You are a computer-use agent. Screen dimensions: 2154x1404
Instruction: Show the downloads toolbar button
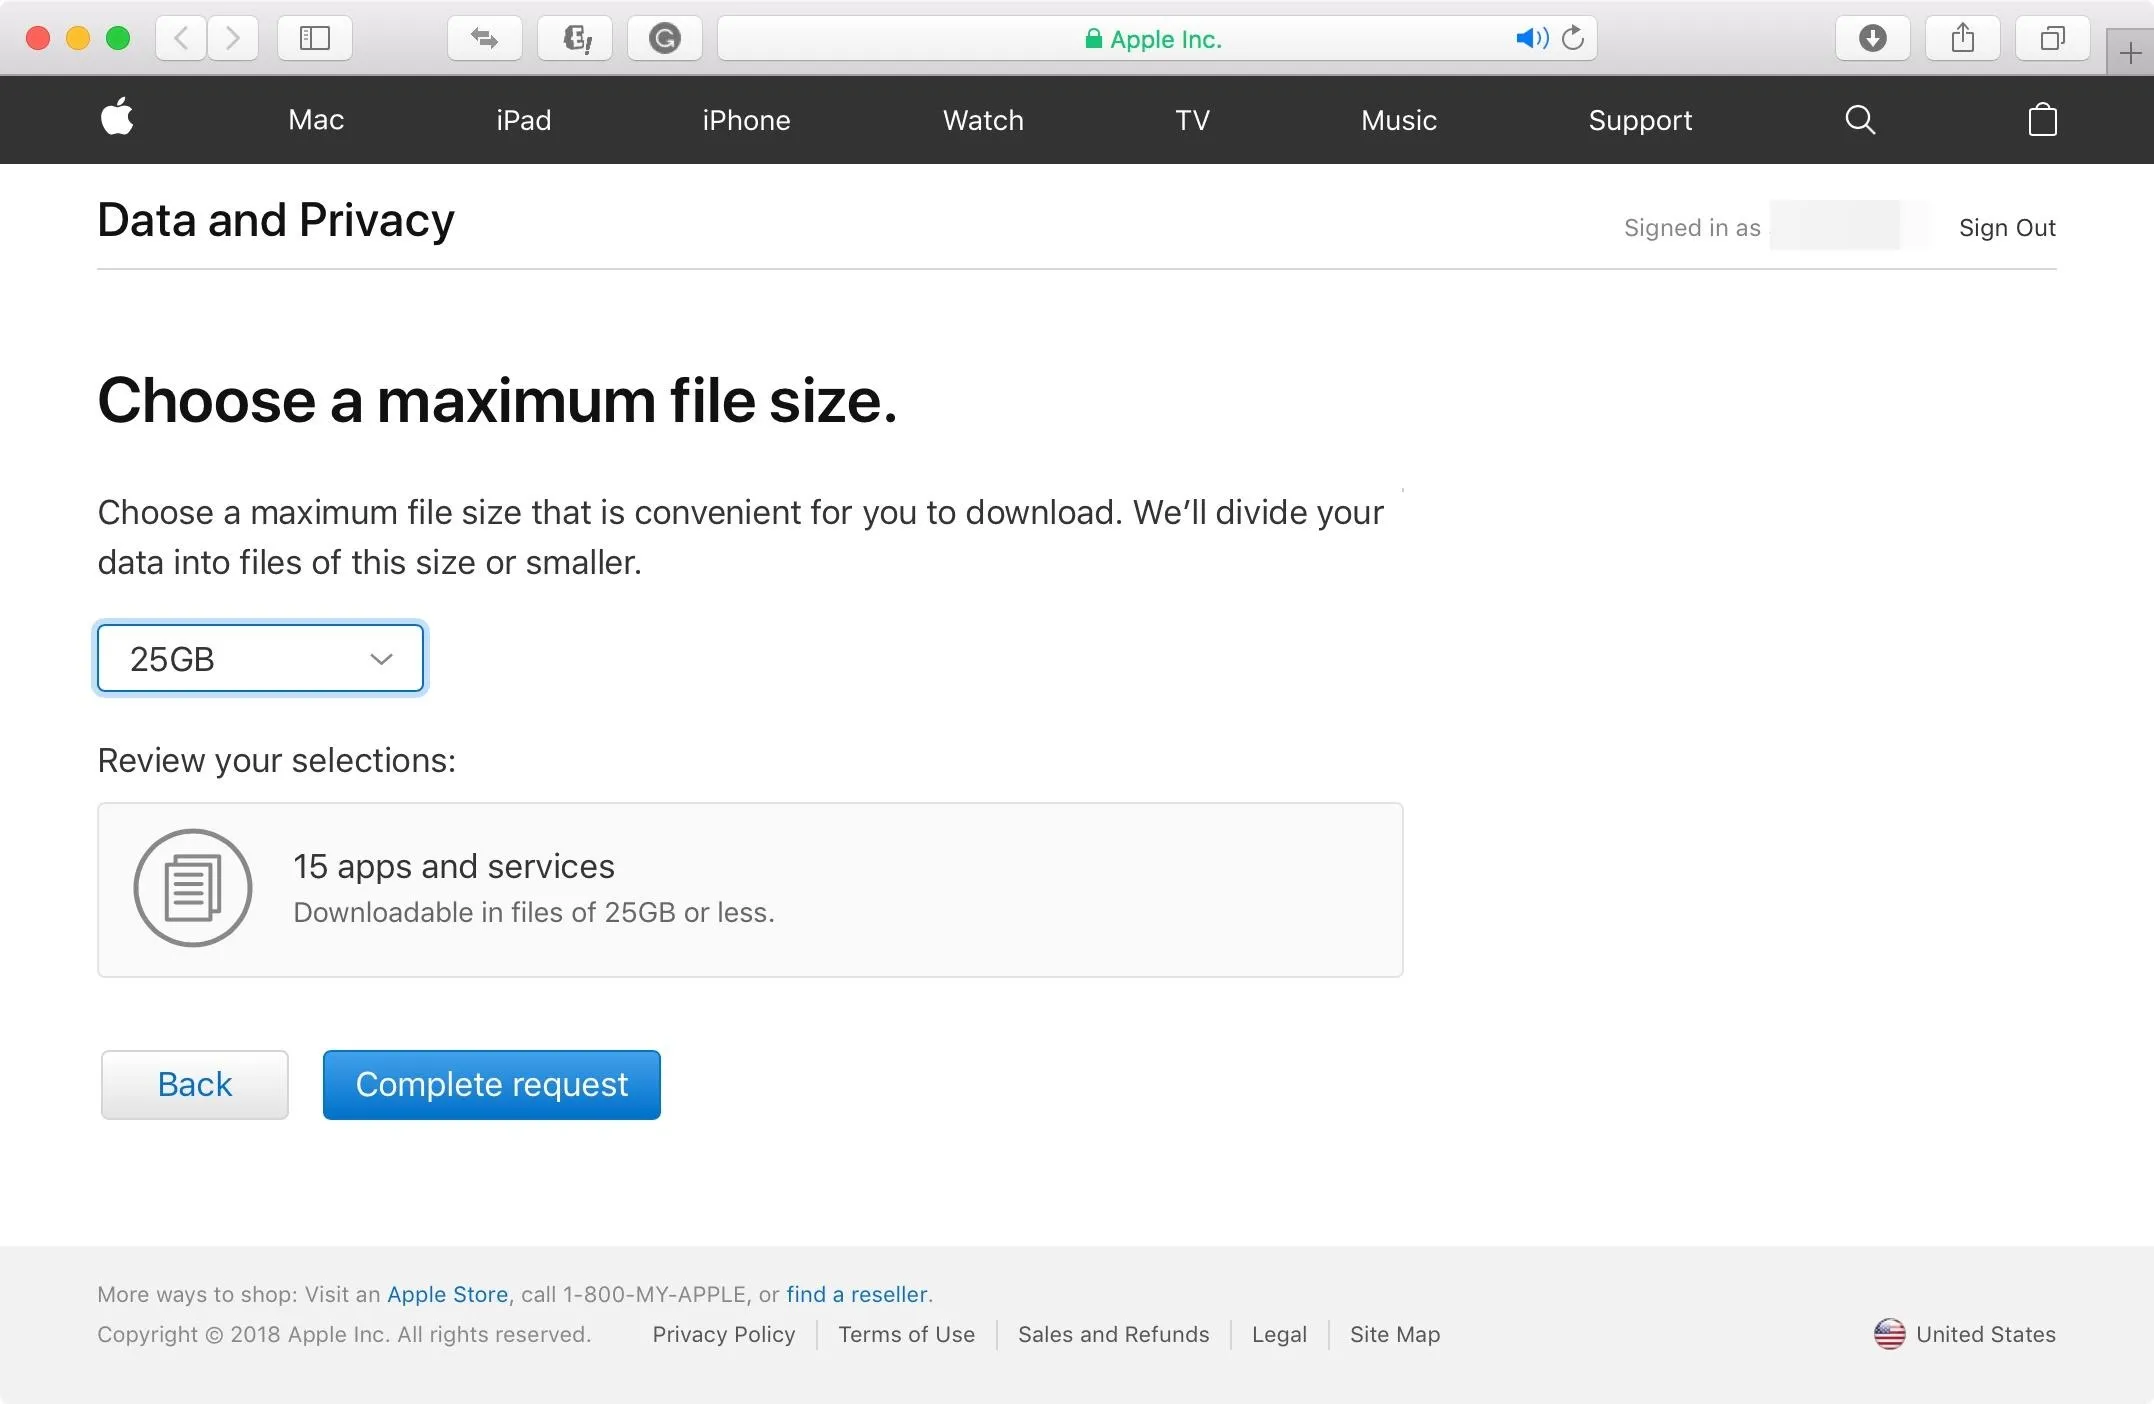[x=1872, y=38]
